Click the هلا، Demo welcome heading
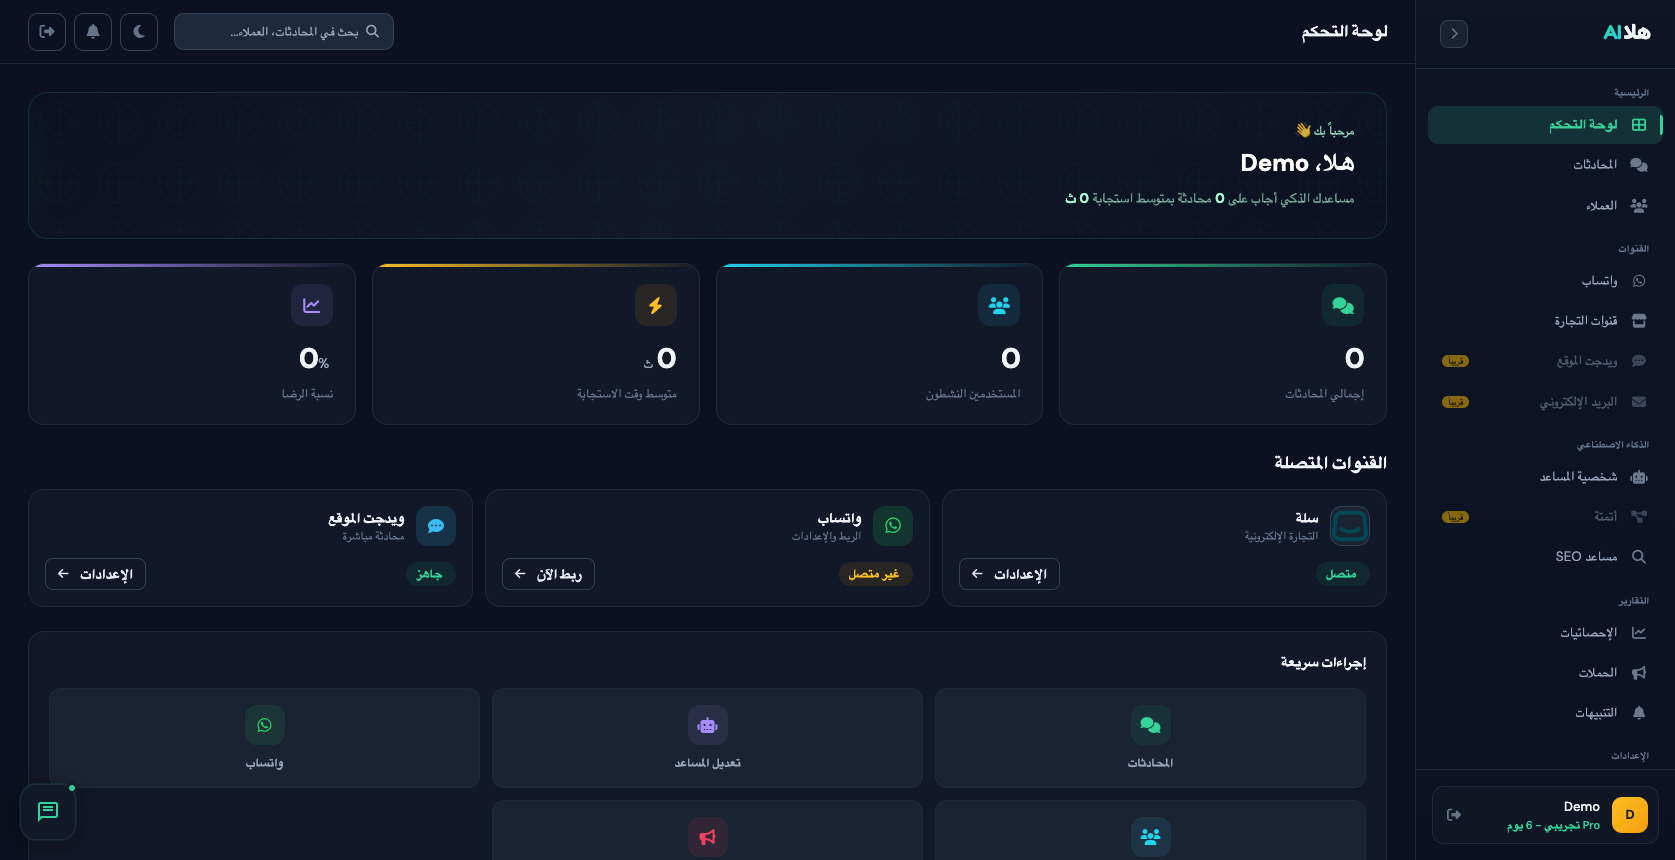This screenshot has height=860, width=1675. point(1298,163)
